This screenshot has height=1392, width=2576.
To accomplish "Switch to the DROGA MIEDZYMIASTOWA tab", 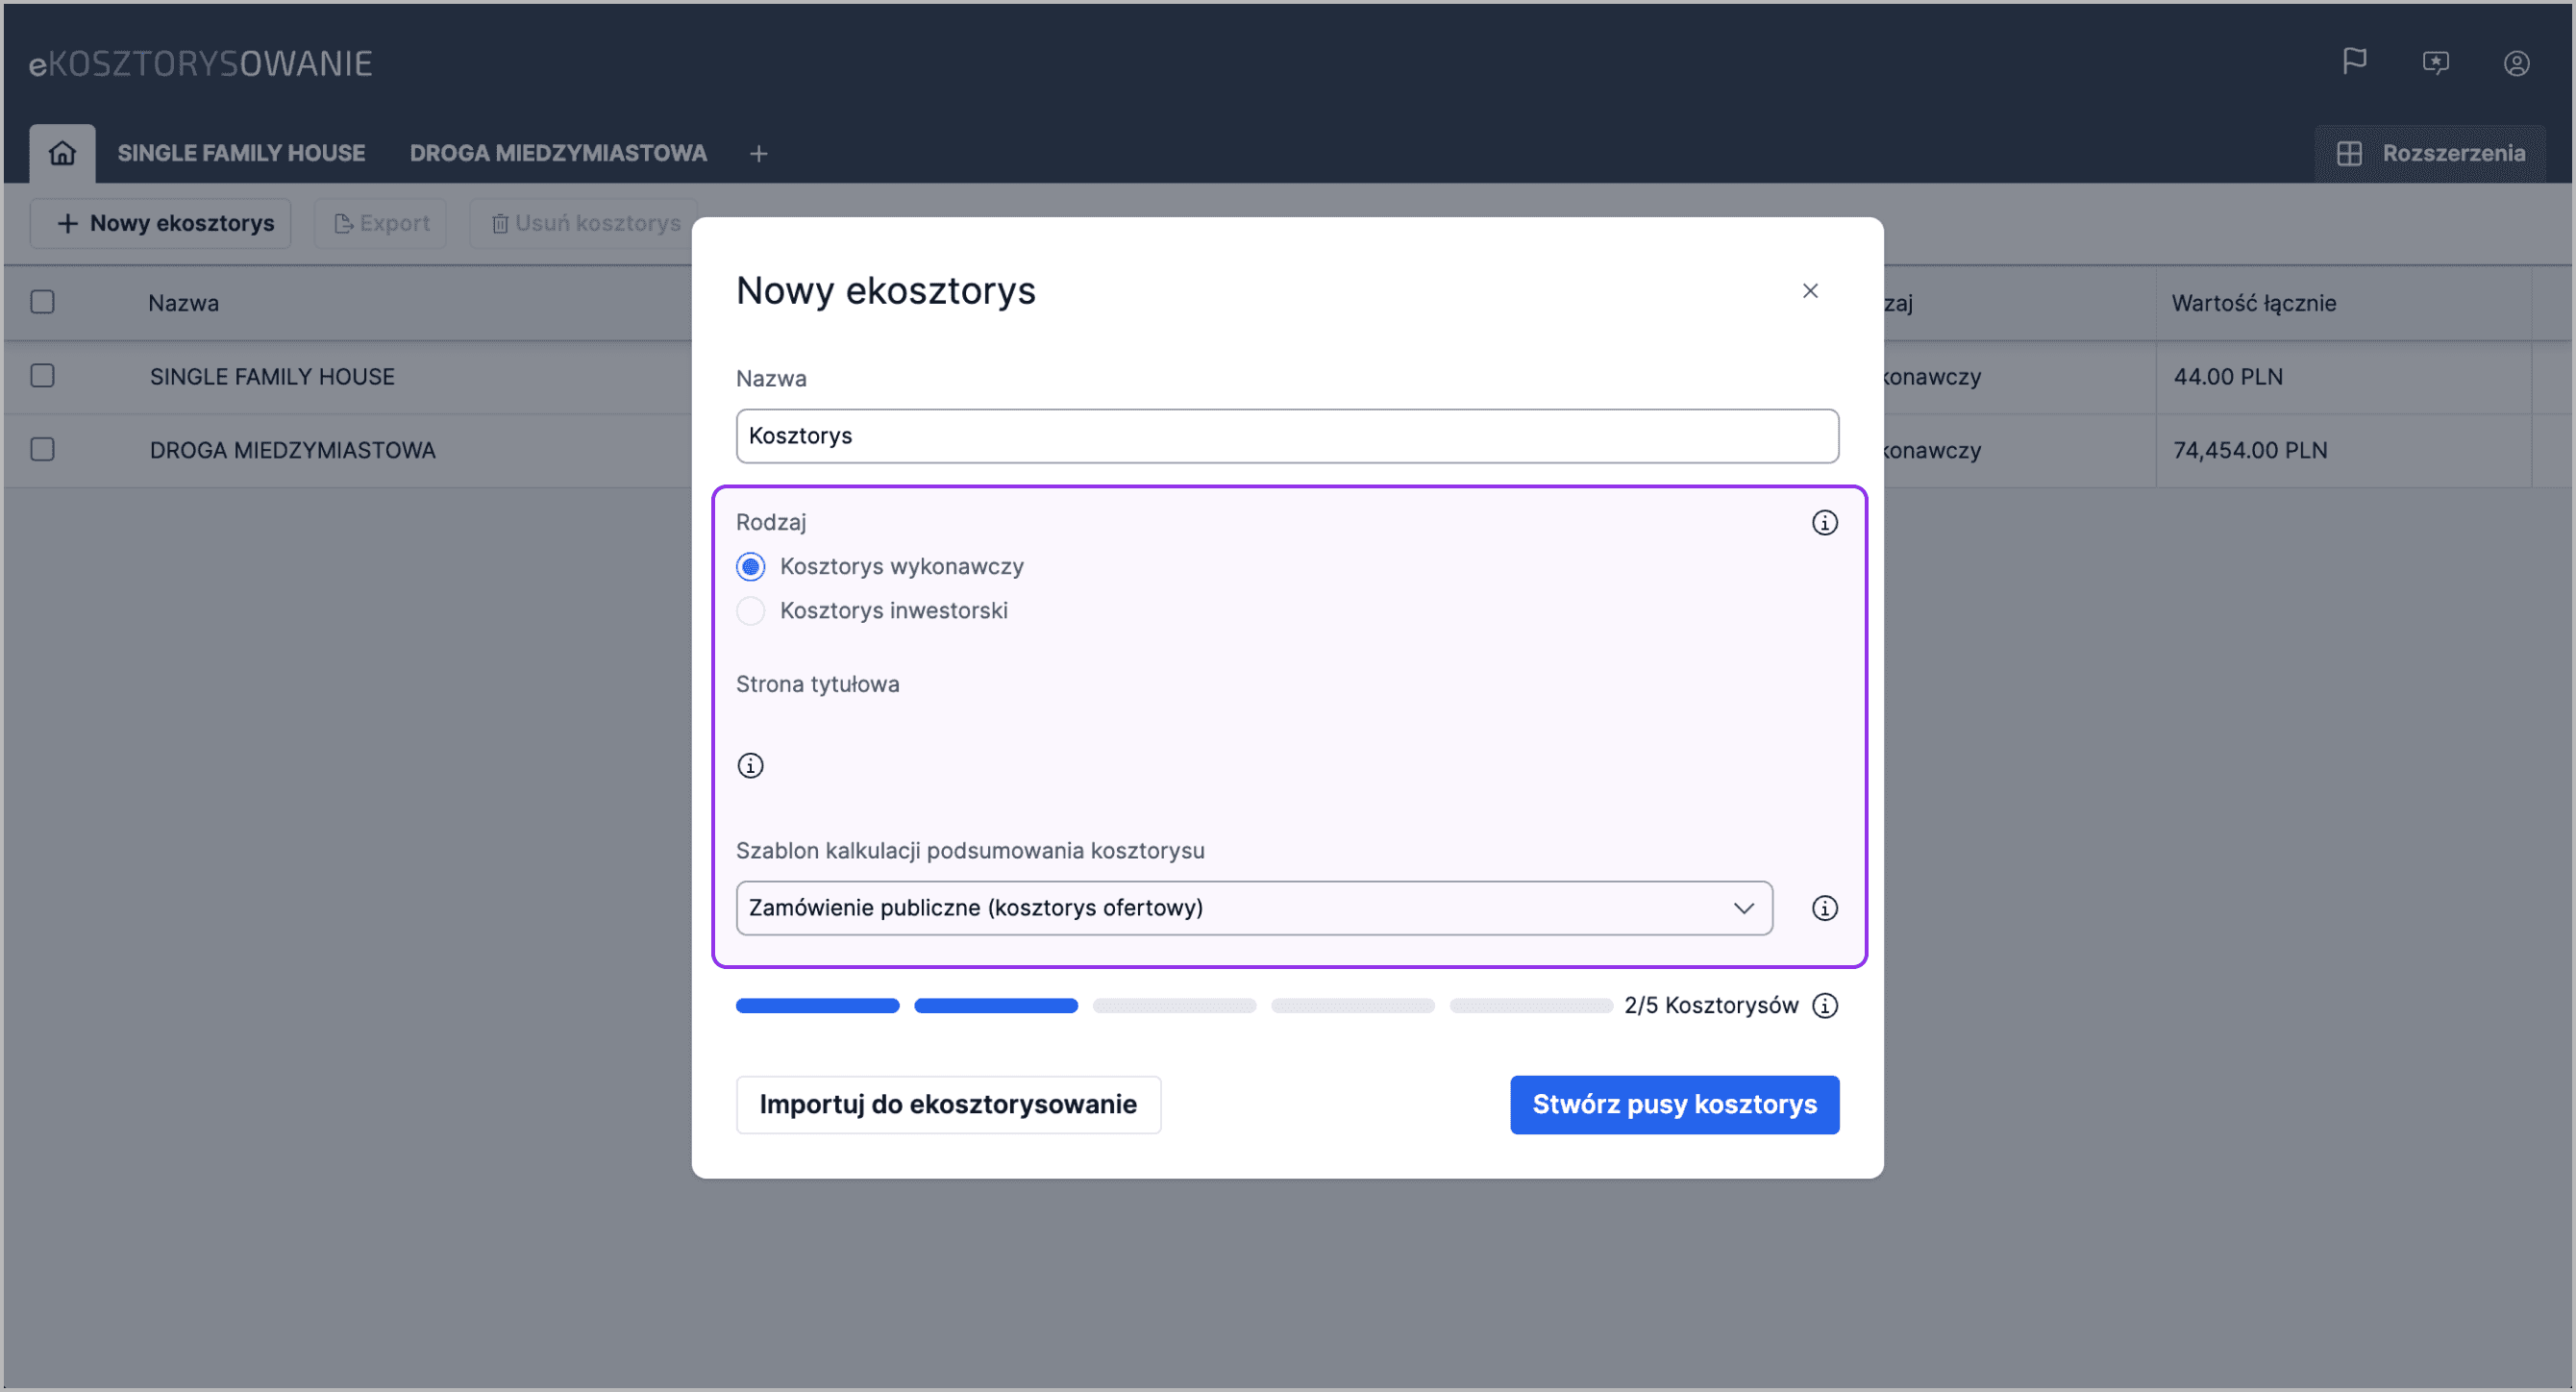I will point(558,153).
